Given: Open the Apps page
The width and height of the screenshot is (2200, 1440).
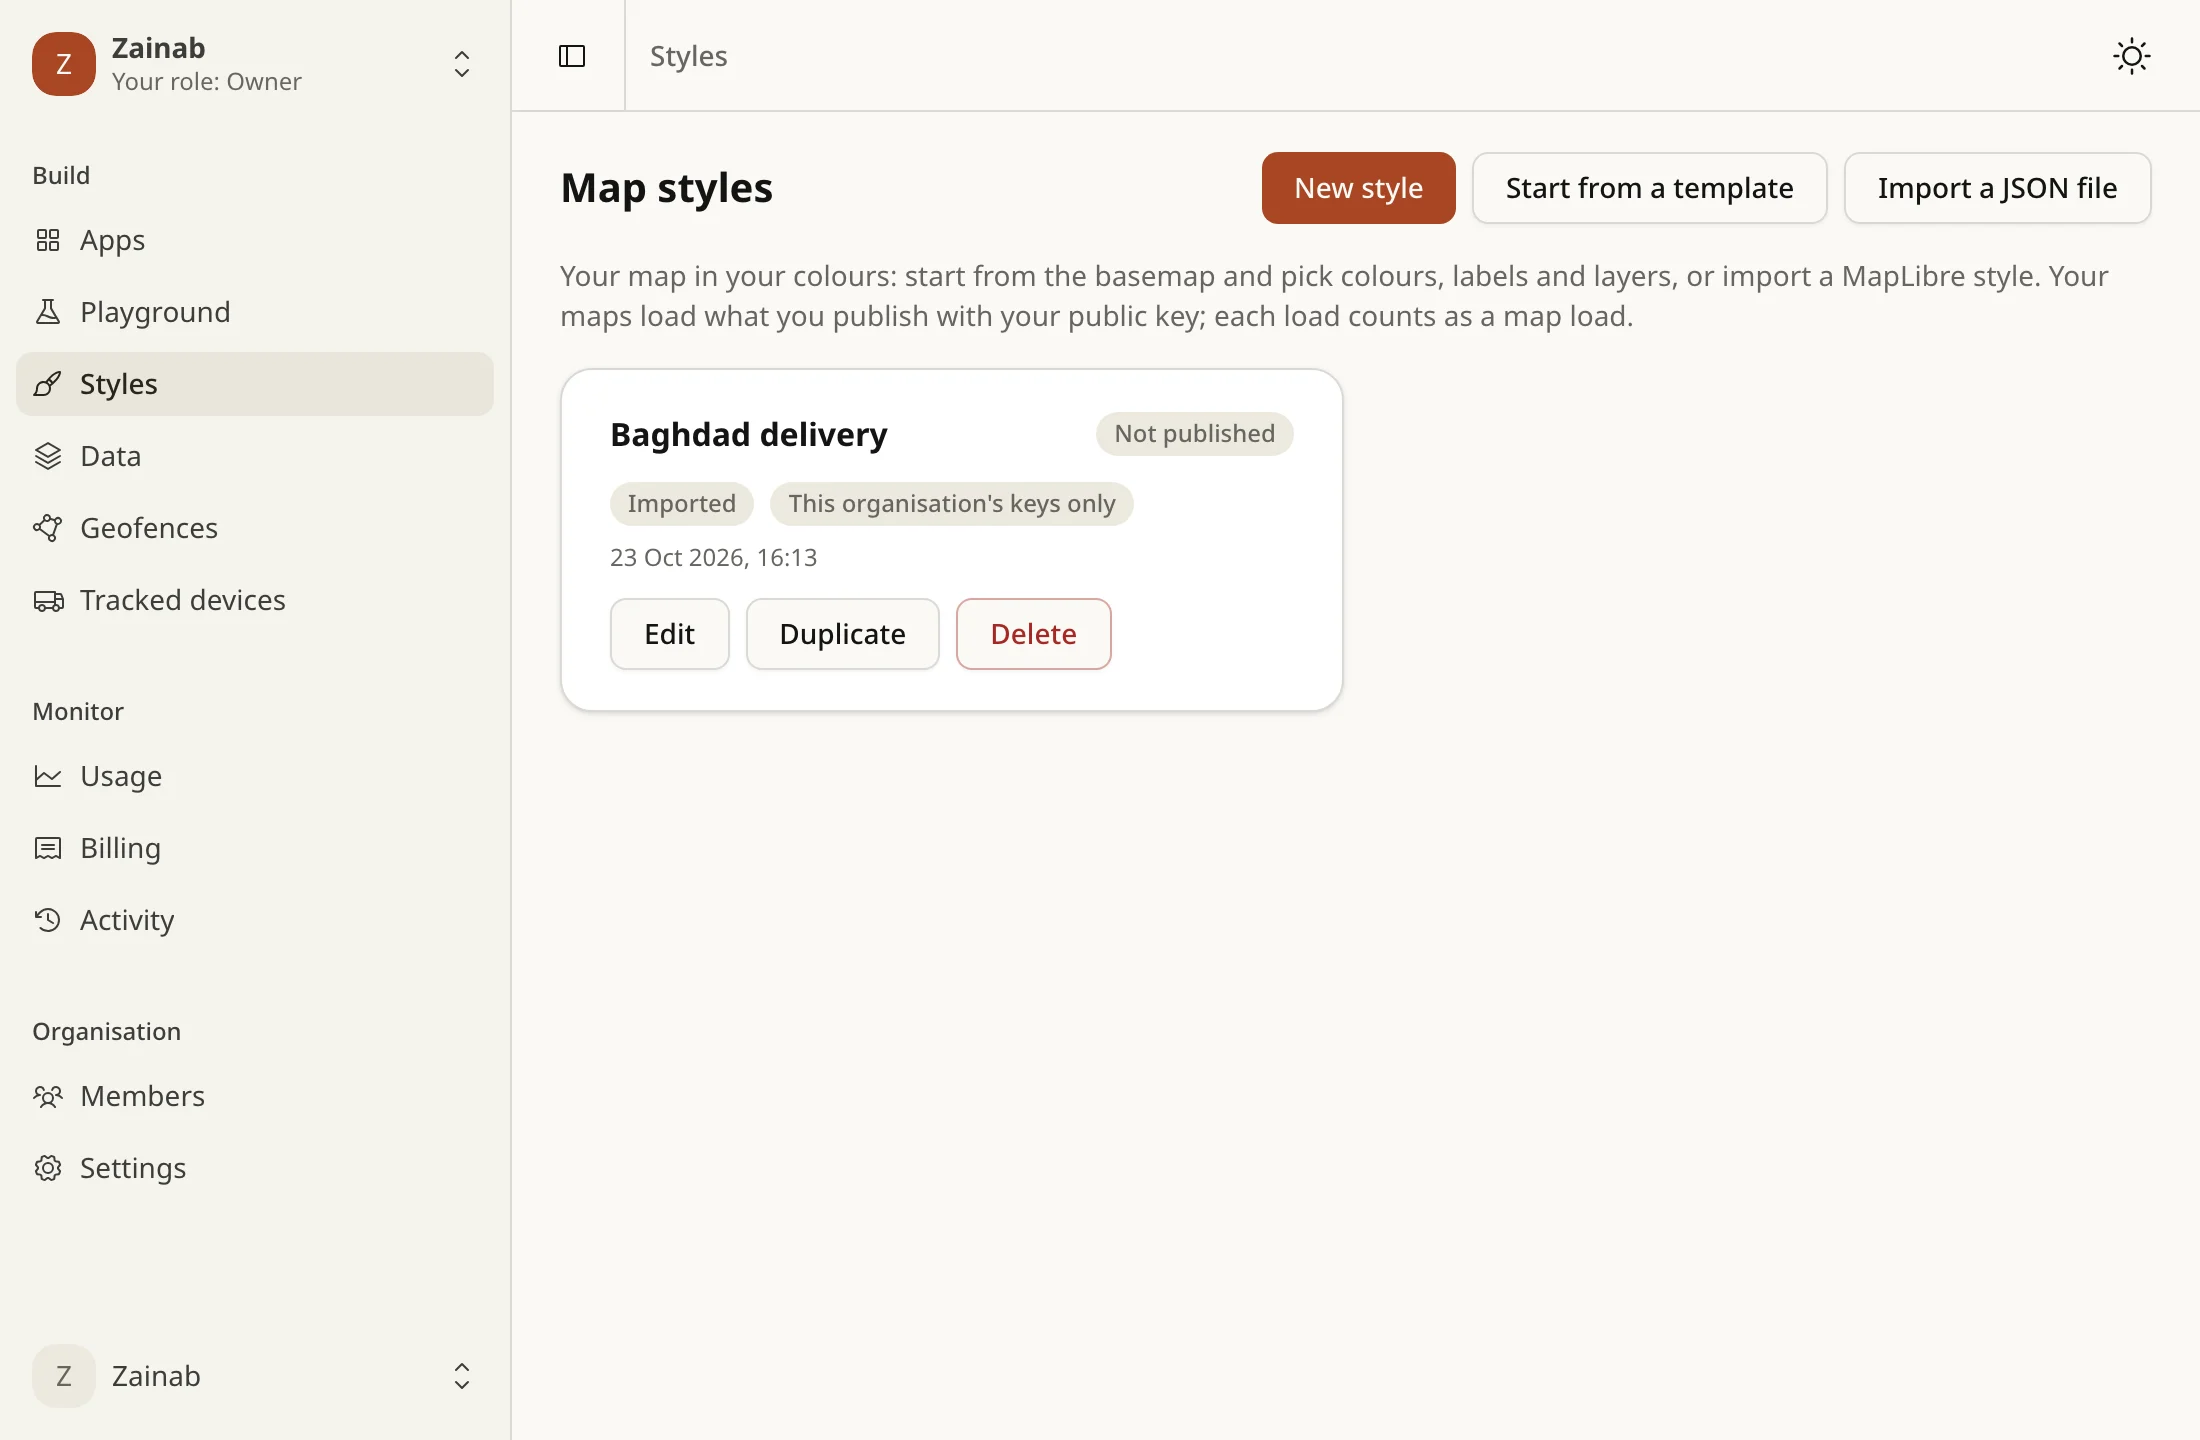Looking at the screenshot, I should tap(255, 240).
